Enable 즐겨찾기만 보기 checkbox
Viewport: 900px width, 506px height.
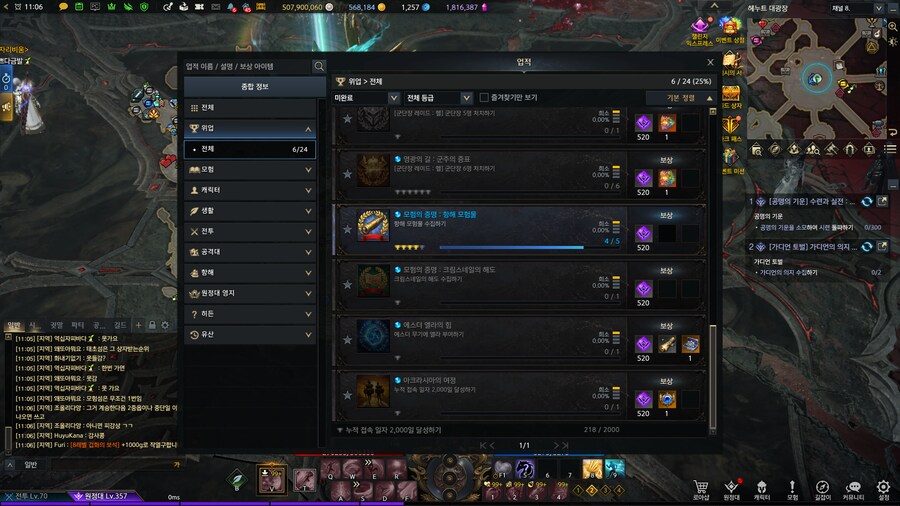pos(484,98)
